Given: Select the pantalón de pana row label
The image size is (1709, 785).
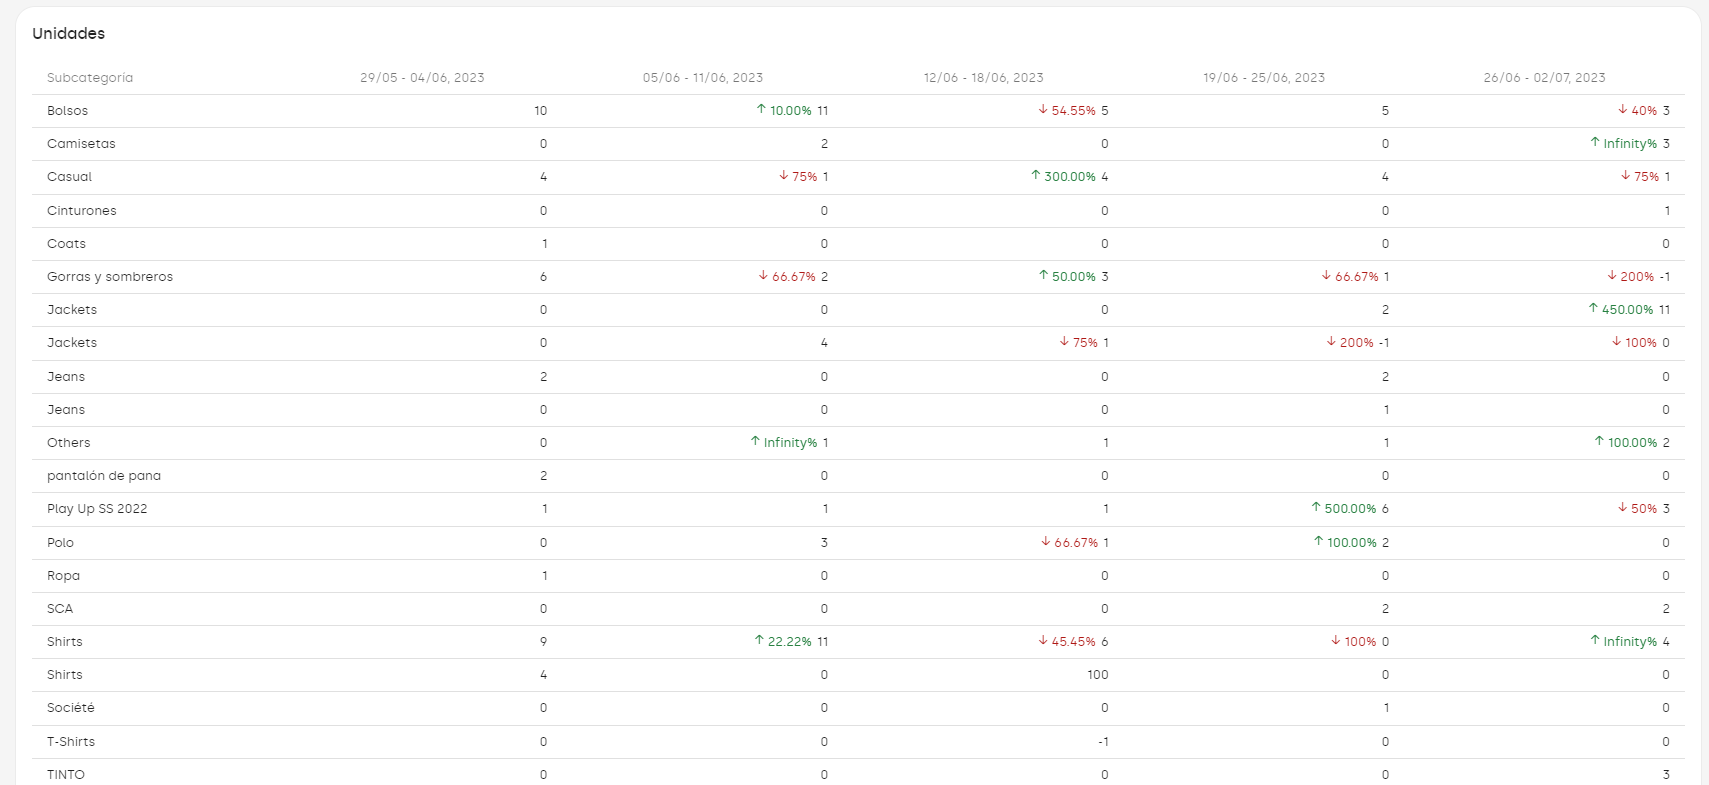Looking at the screenshot, I should pos(104,476).
